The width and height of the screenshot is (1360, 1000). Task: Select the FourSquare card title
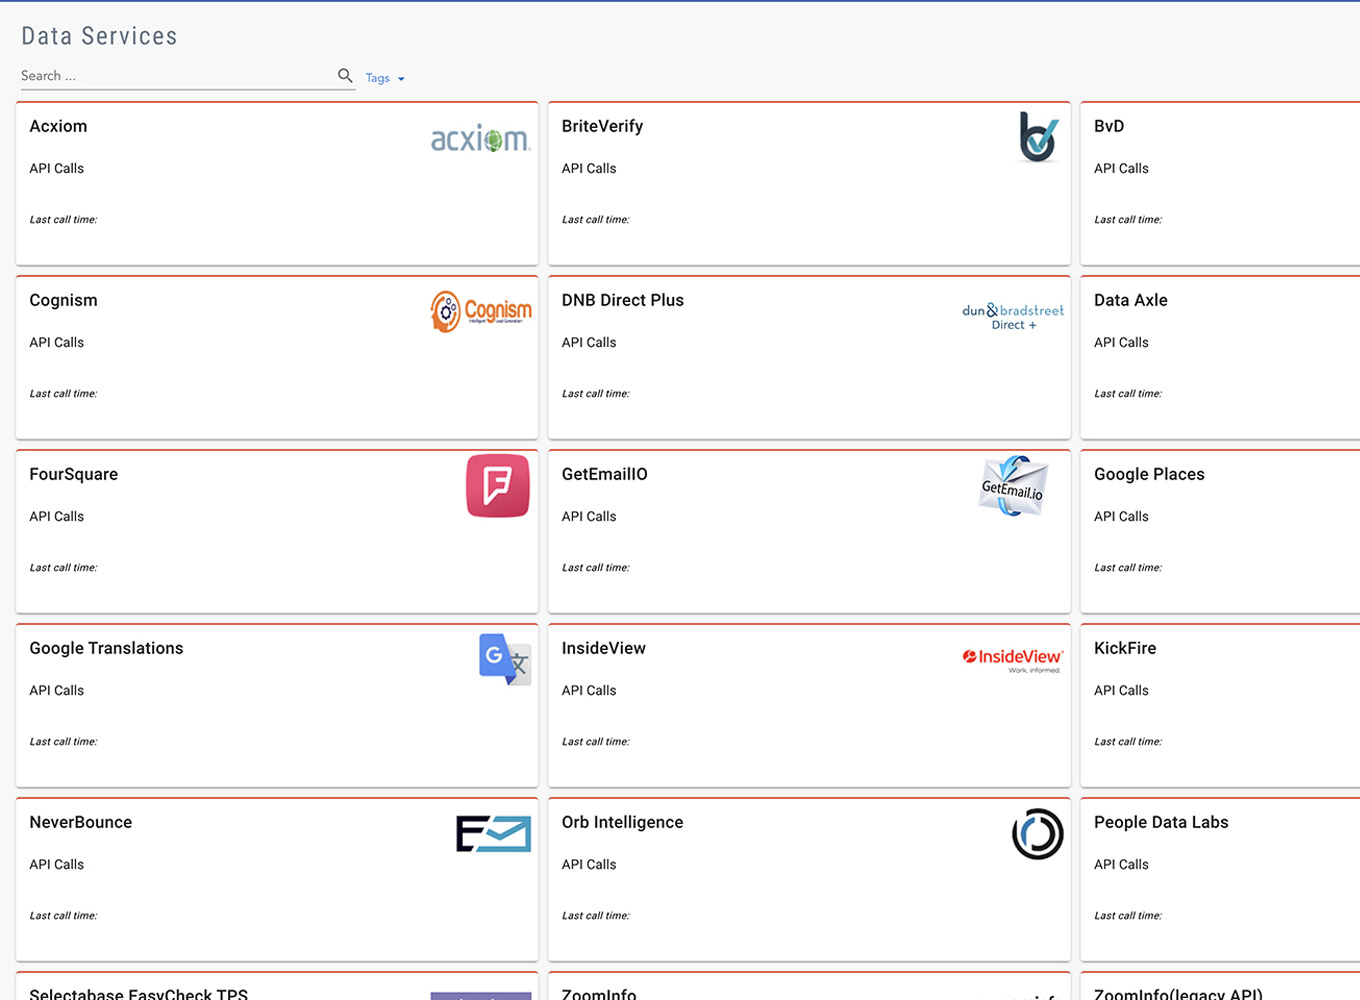pyautogui.click(x=74, y=474)
